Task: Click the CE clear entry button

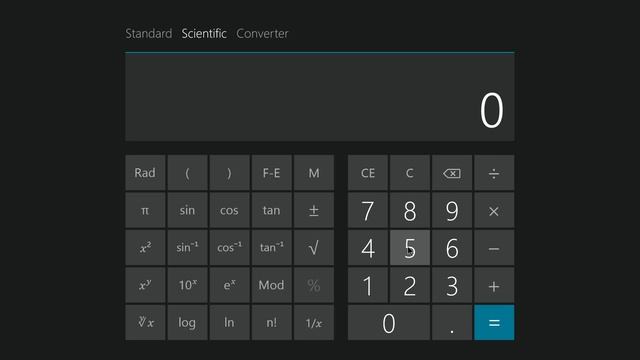Action: pos(368,173)
